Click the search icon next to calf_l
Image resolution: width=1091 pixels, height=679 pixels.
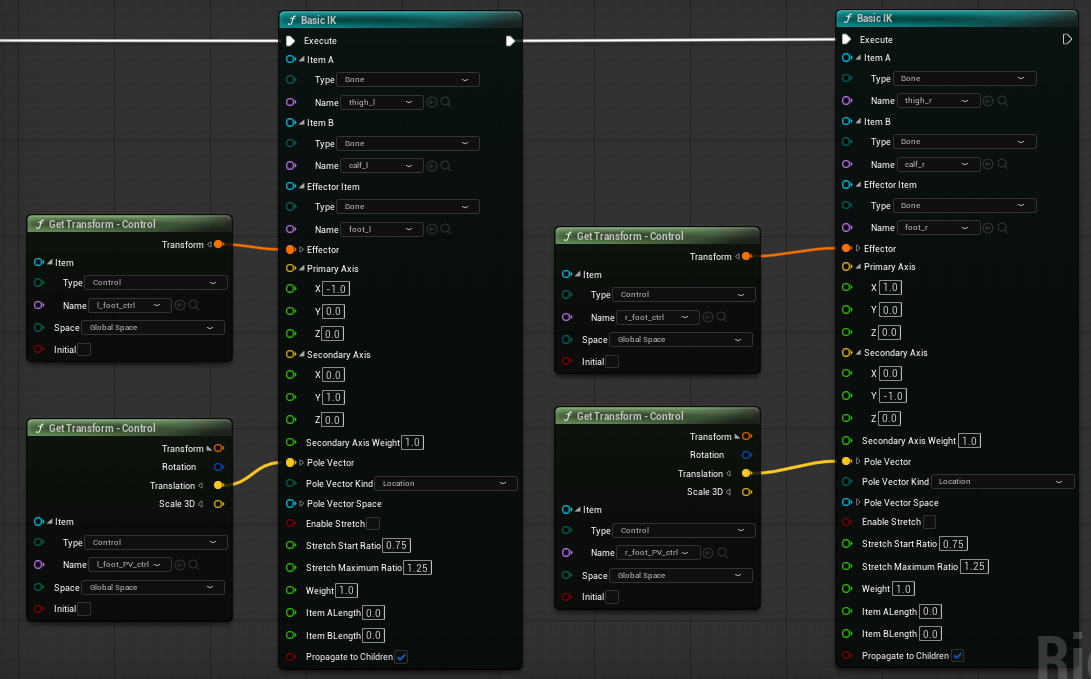click(446, 166)
